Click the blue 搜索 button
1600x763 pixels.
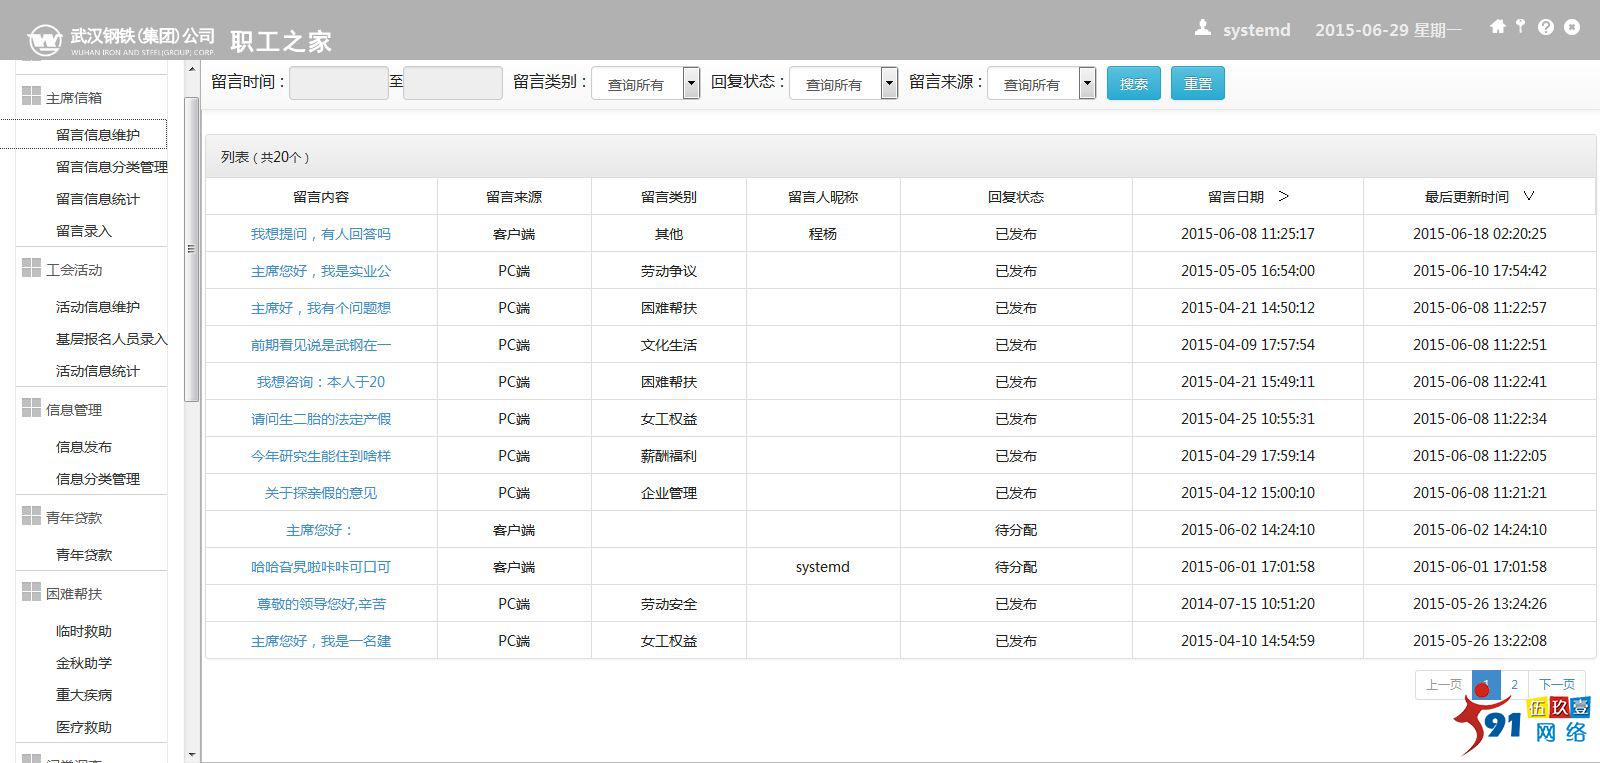coord(1133,84)
